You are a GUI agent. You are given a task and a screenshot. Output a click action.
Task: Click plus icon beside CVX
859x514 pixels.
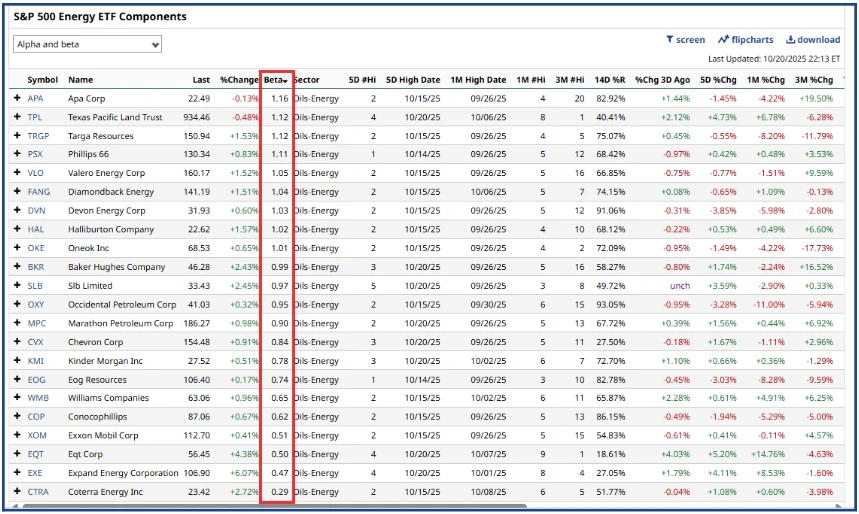click(x=16, y=342)
